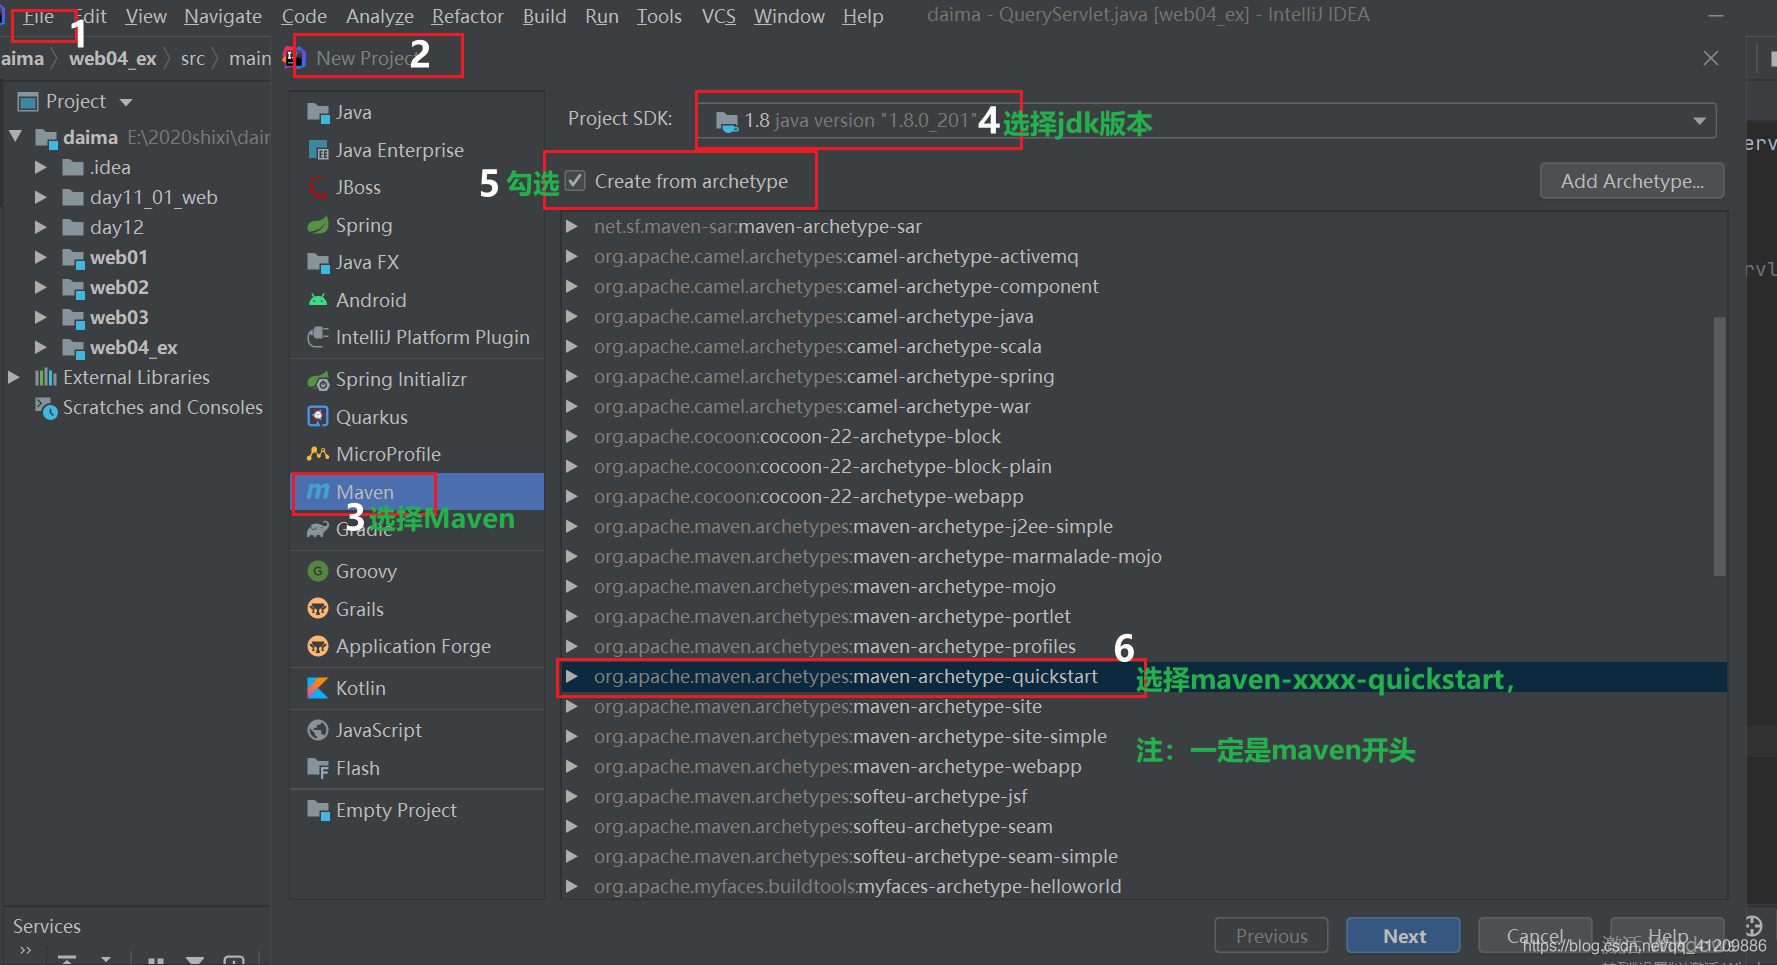Click Scratches and Consoles icon
The height and width of the screenshot is (965, 1777).
[46, 407]
